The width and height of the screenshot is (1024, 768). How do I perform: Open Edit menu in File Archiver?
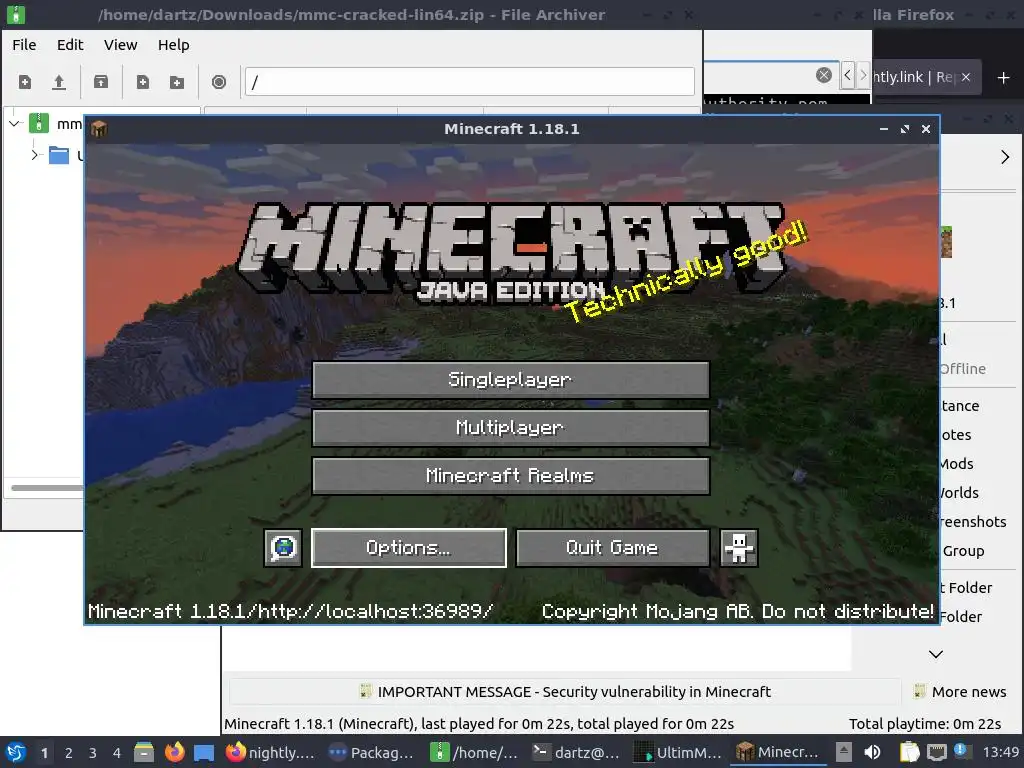70,44
